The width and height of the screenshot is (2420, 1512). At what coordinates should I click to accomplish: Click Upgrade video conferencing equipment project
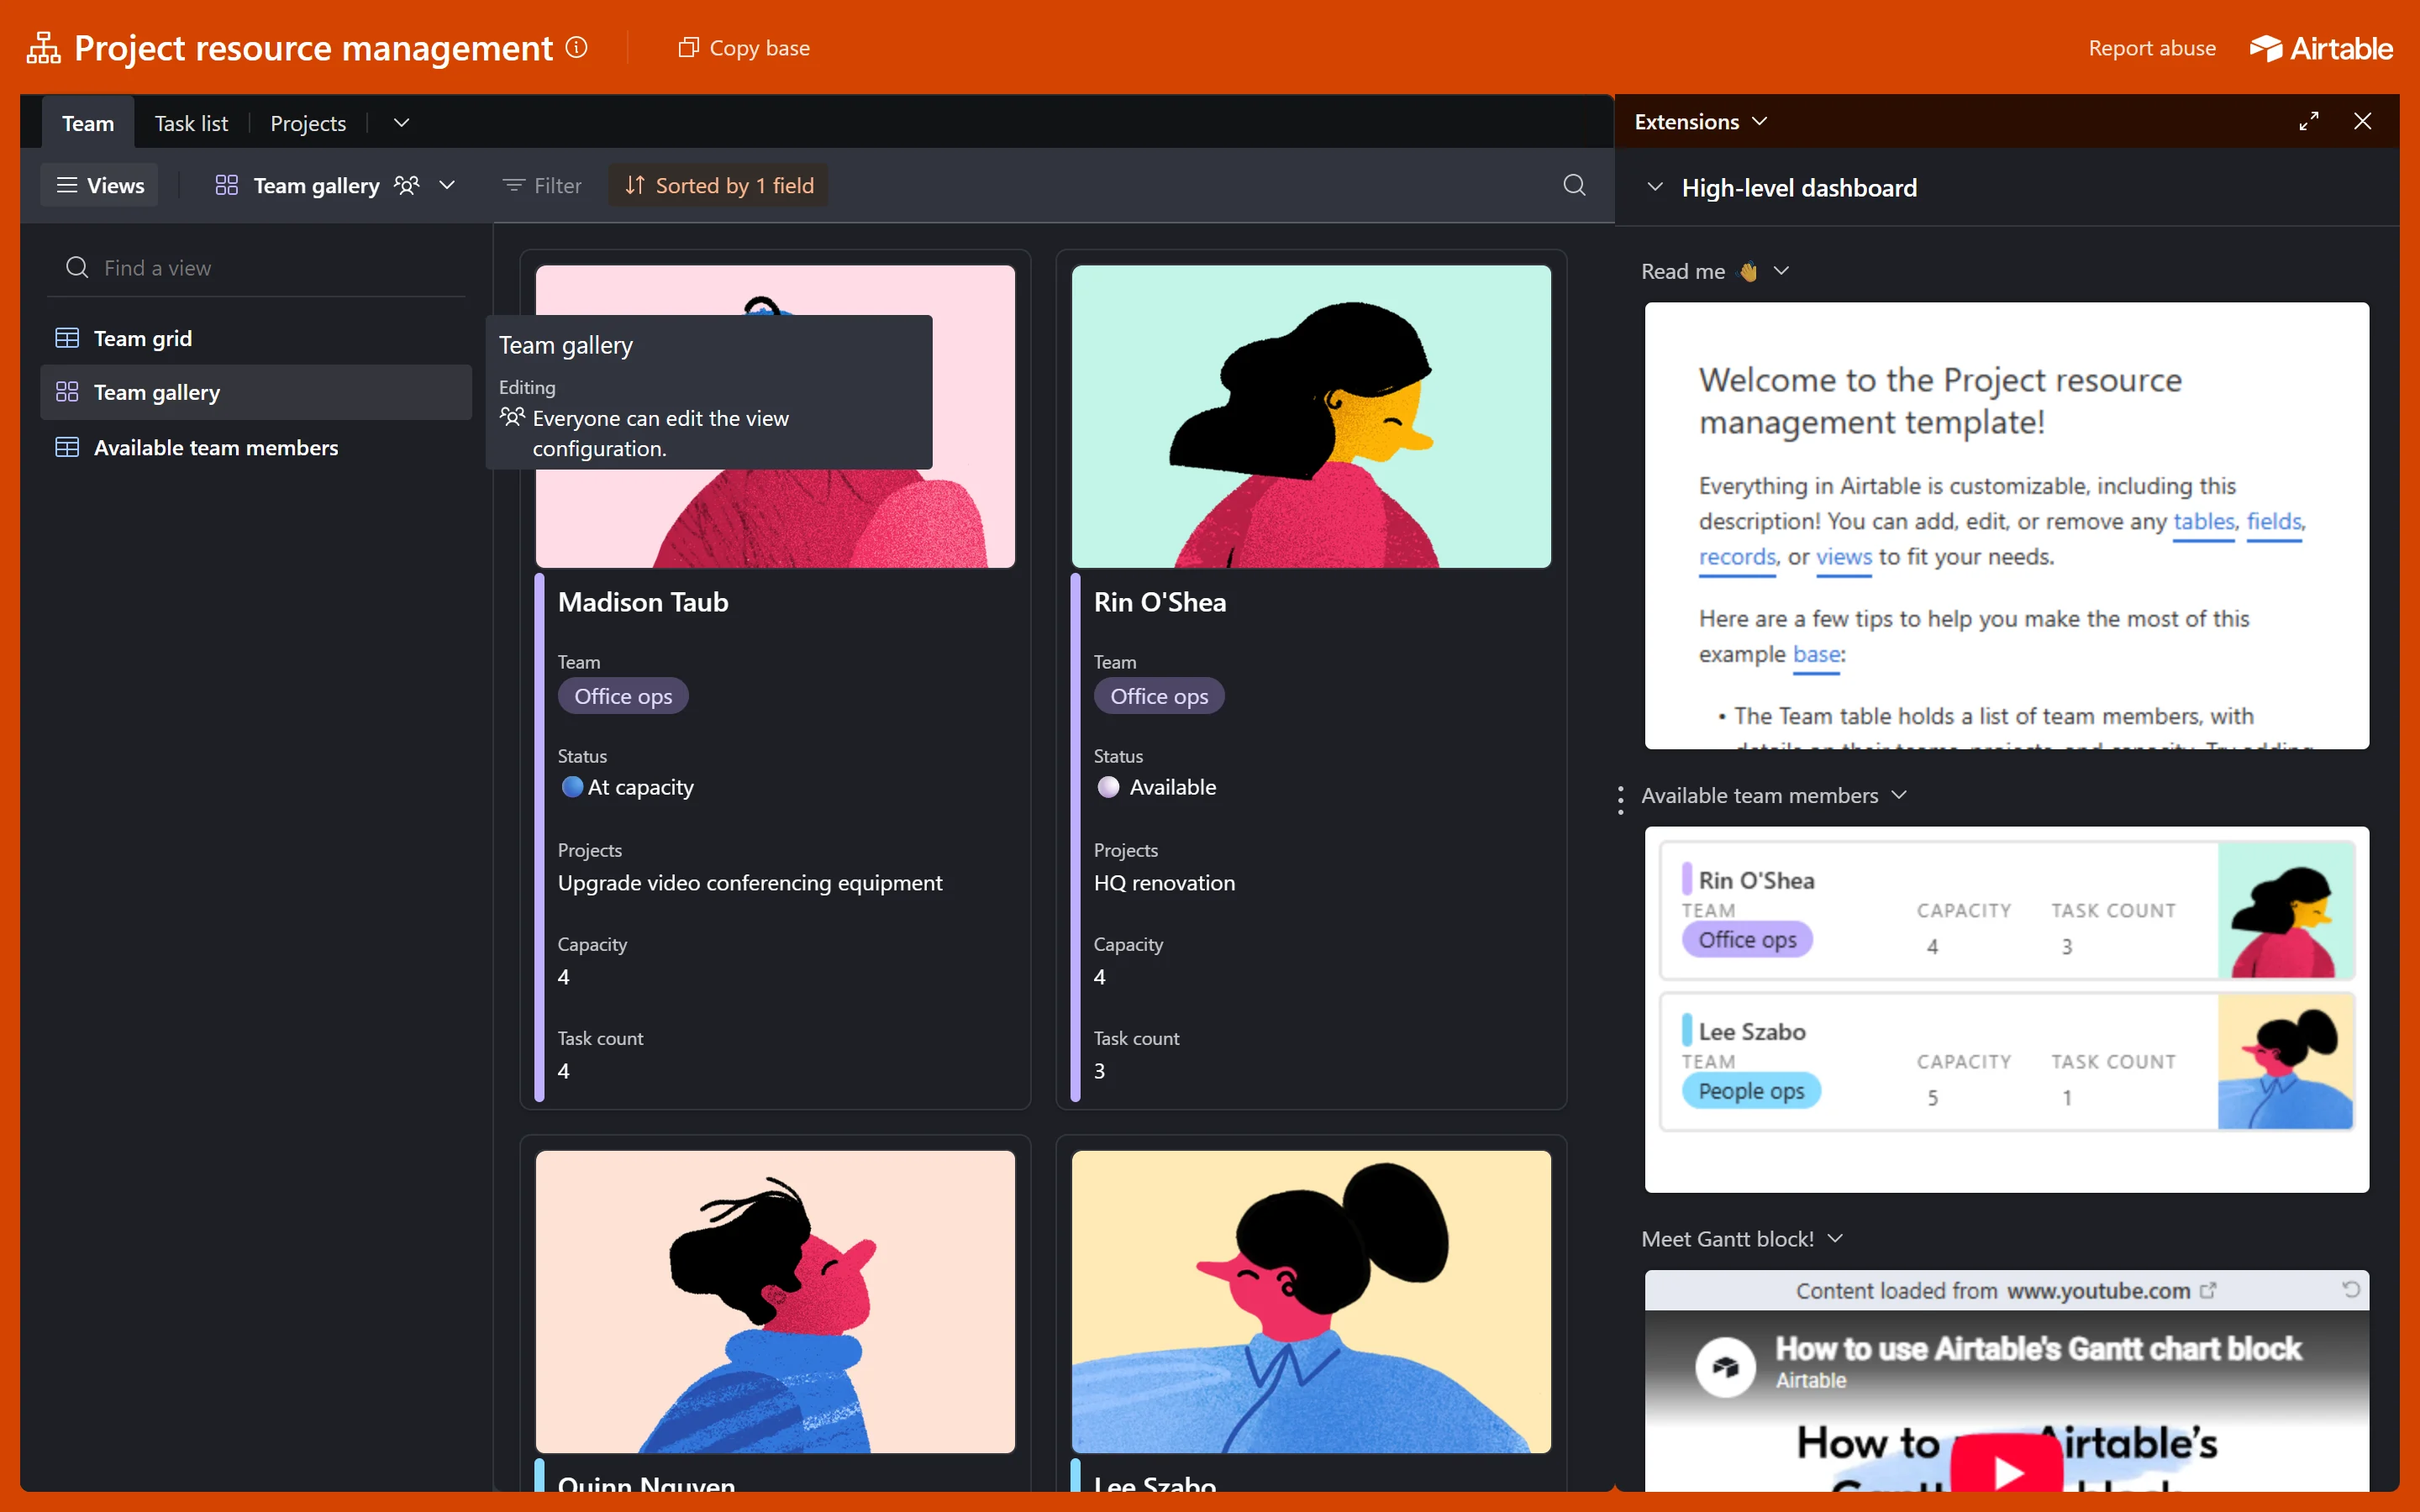(750, 883)
